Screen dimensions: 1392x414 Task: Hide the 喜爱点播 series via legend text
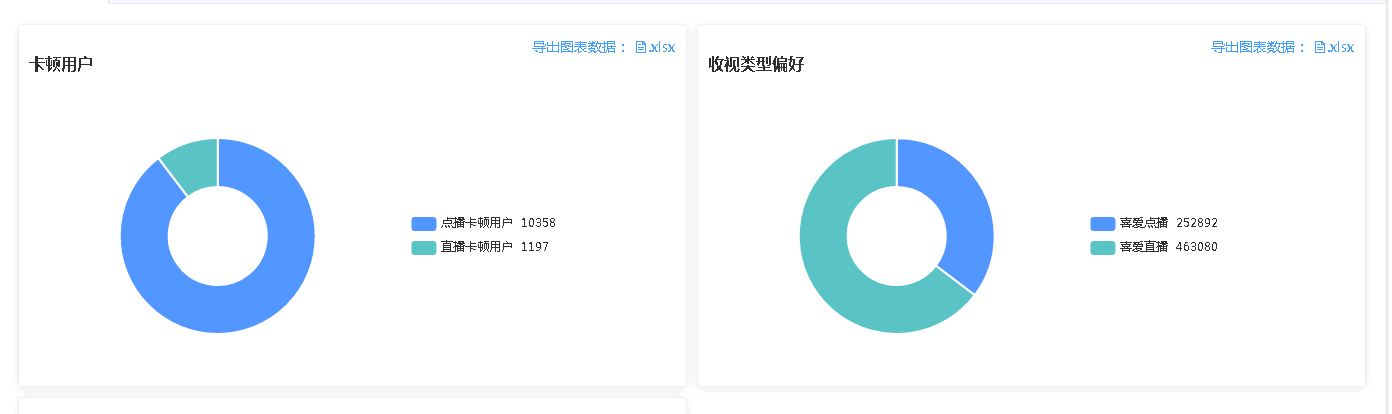(x=1143, y=224)
